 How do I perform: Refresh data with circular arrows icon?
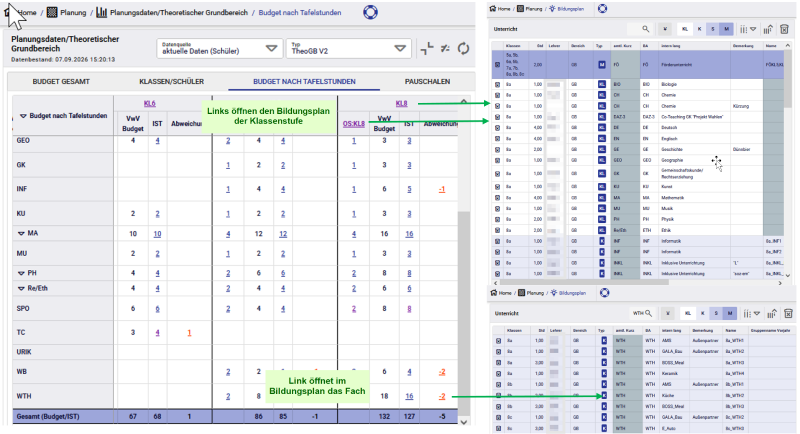point(463,48)
